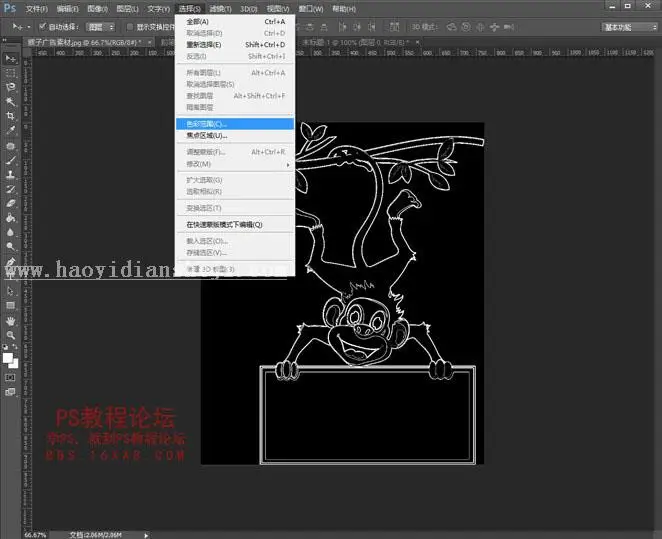
Task: Swap foreground and background colors icon
Action: (x=15, y=347)
